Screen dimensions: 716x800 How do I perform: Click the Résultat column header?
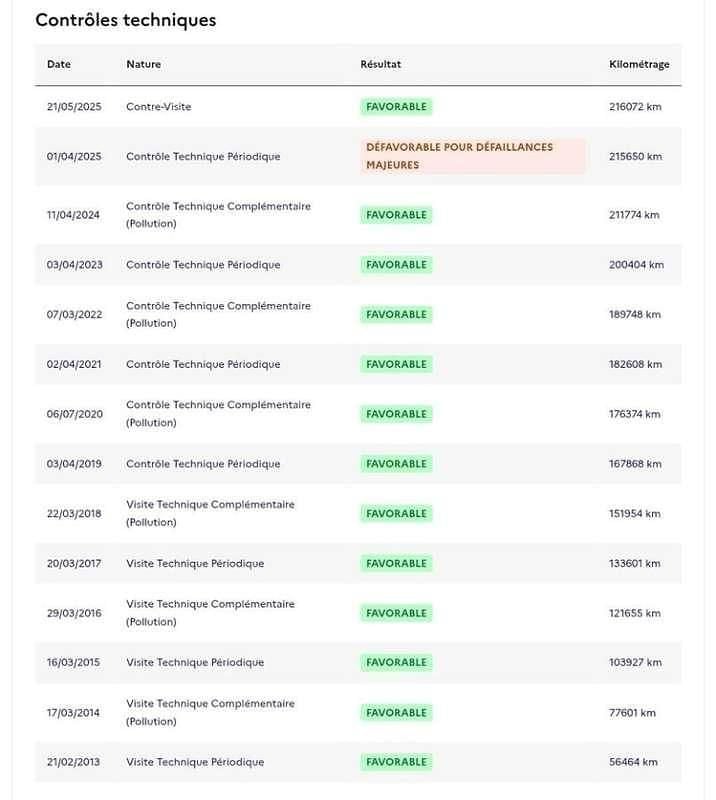(x=380, y=65)
